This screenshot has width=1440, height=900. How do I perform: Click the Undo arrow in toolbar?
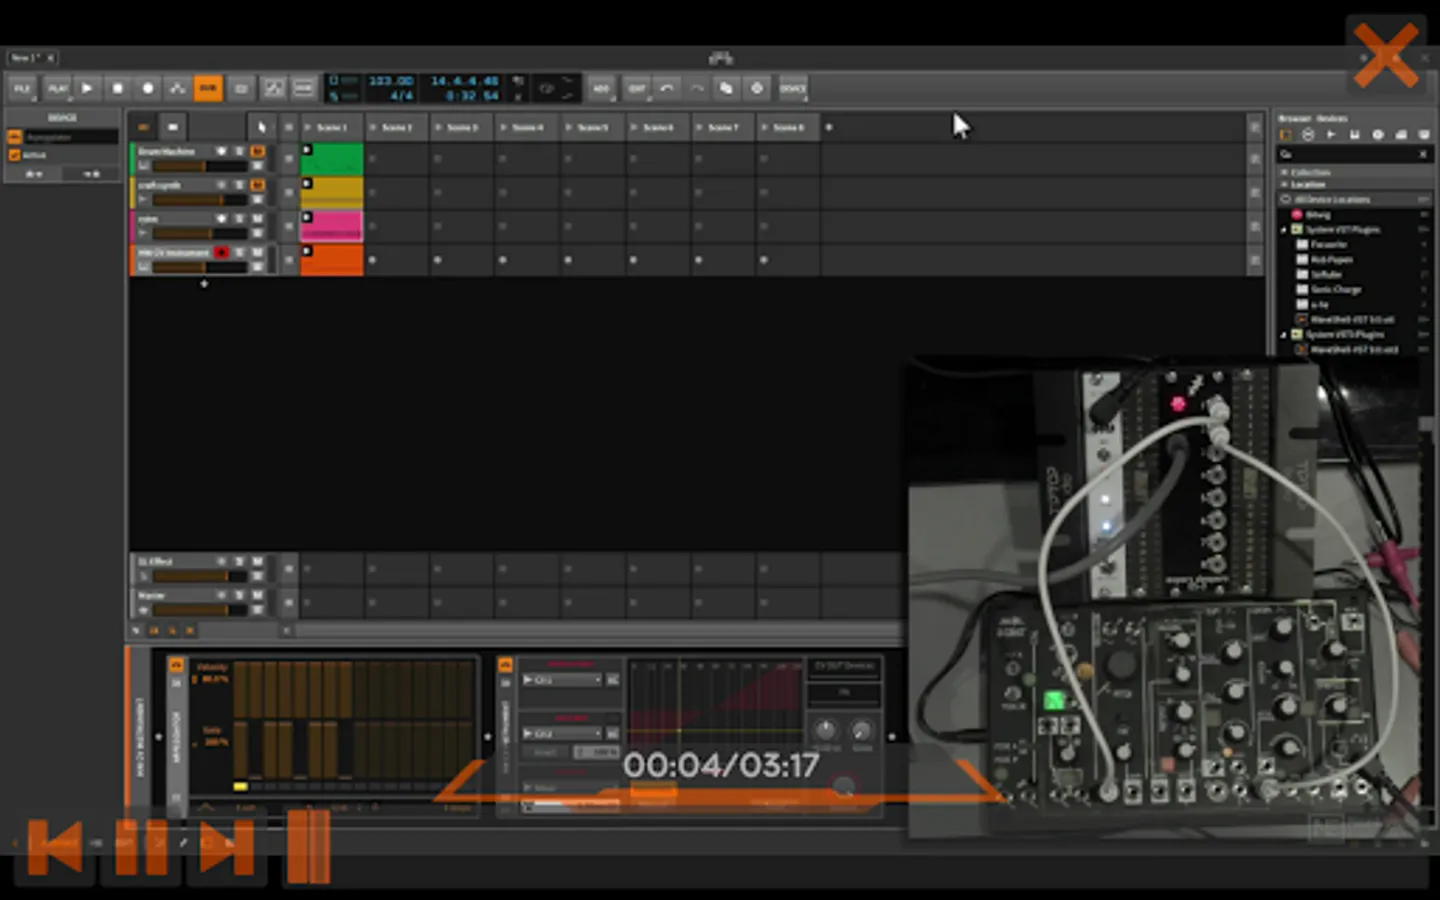pyautogui.click(x=667, y=88)
